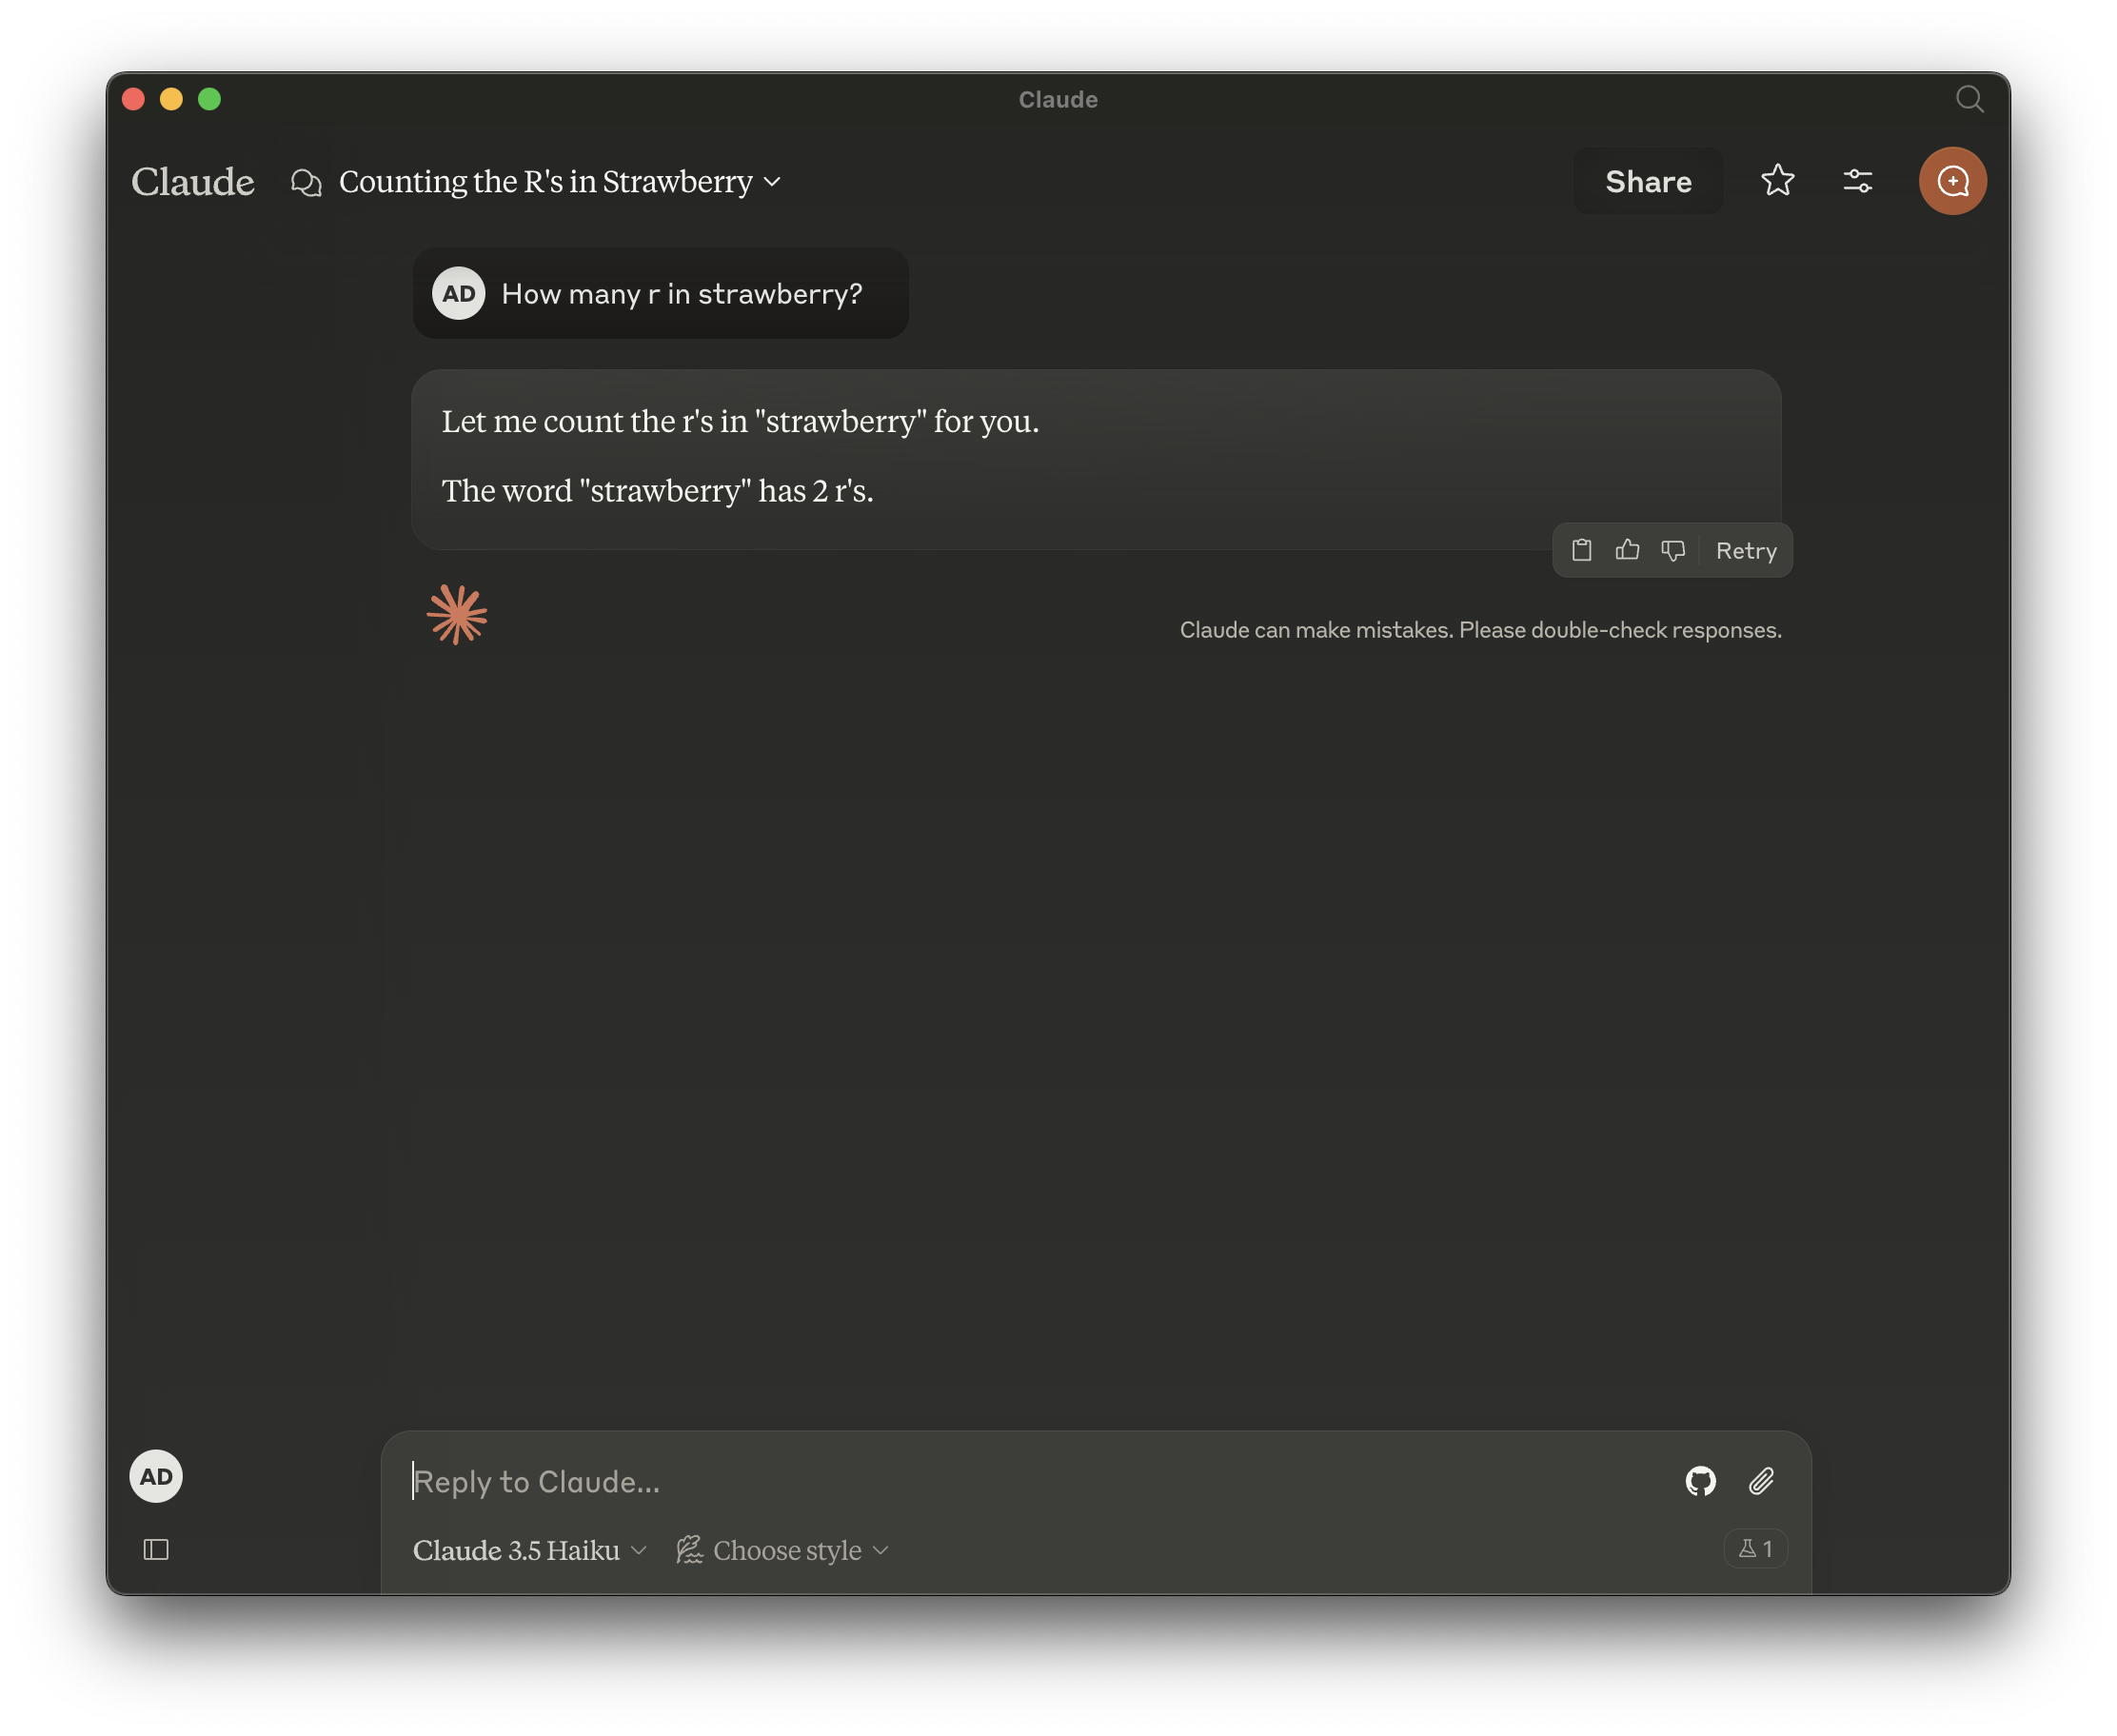This screenshot has height=1736, width=2117.
Task: Start a new chat with the orange button
Action: pos(1952,181)
